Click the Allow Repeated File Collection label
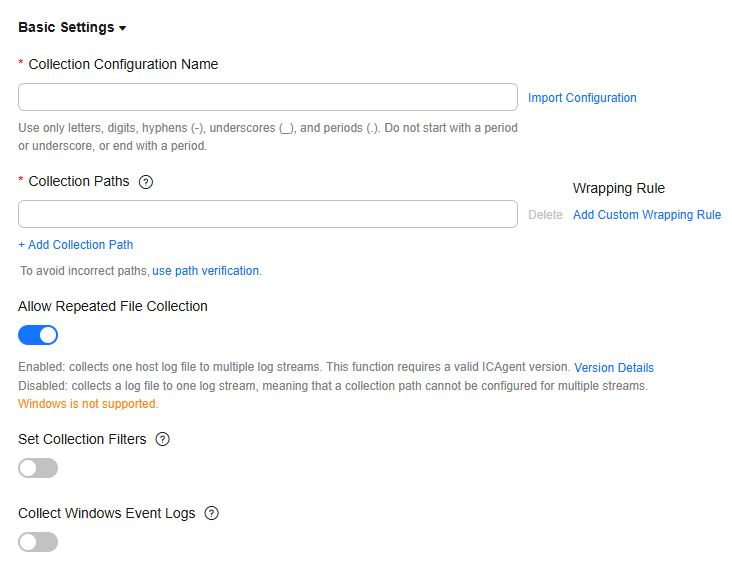 pyautogui.click(x=113, y=306)
